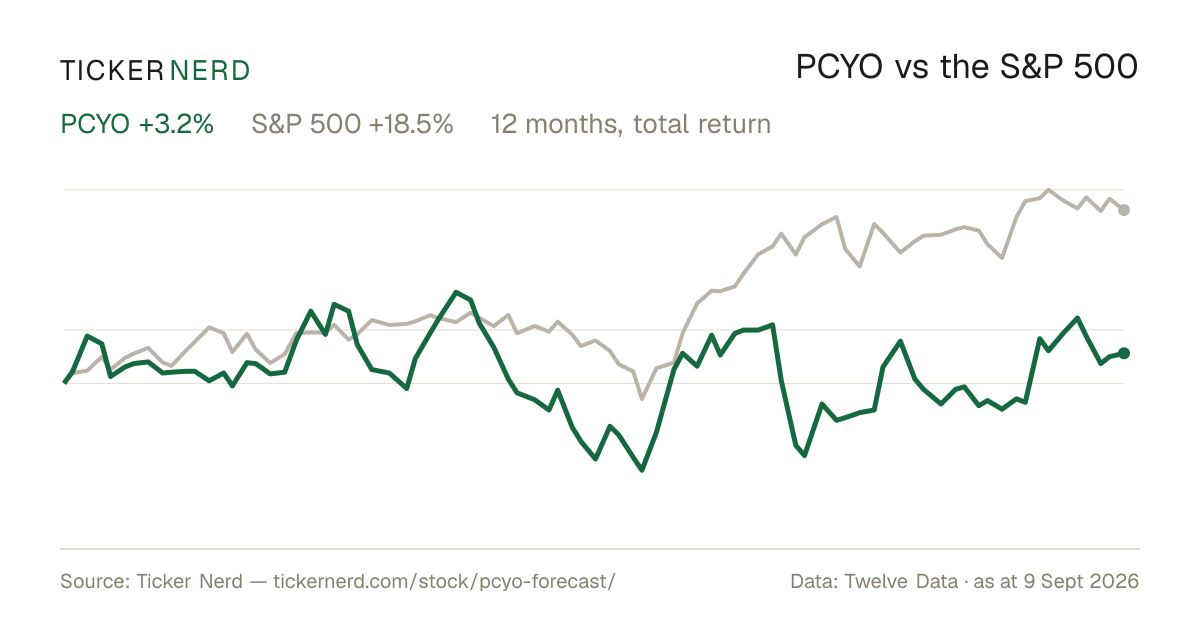1200x630 pixels.
Task: Click the Source: Ticker Nerd text
Action: click(151, 581)
